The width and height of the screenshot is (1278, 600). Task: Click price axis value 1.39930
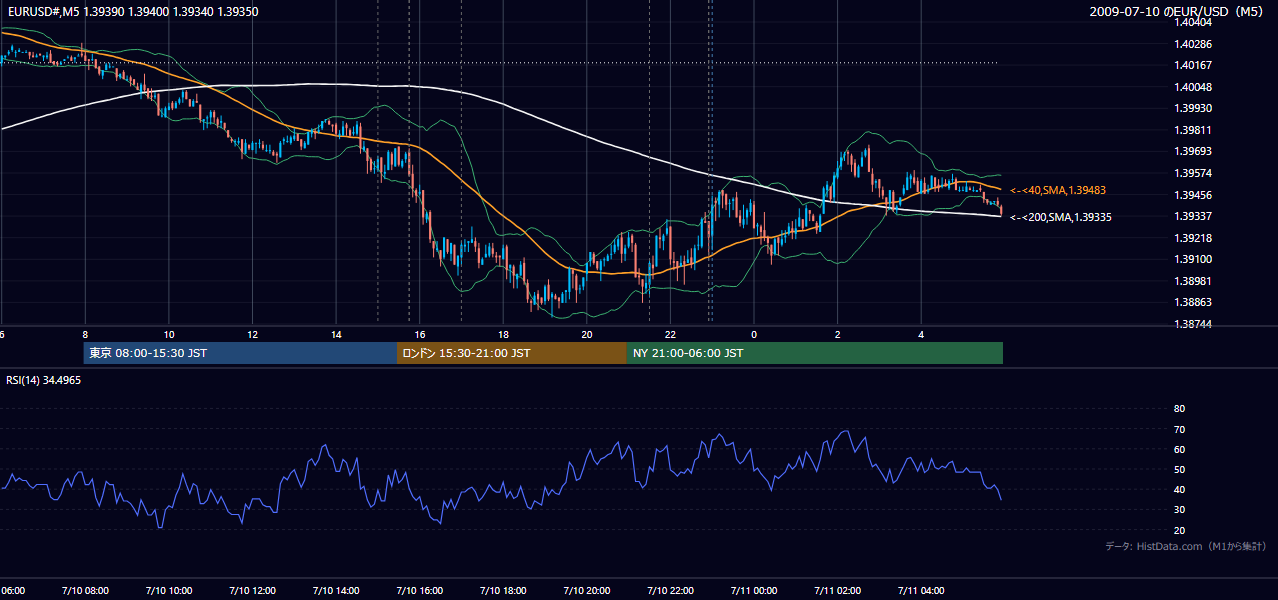1193,108
